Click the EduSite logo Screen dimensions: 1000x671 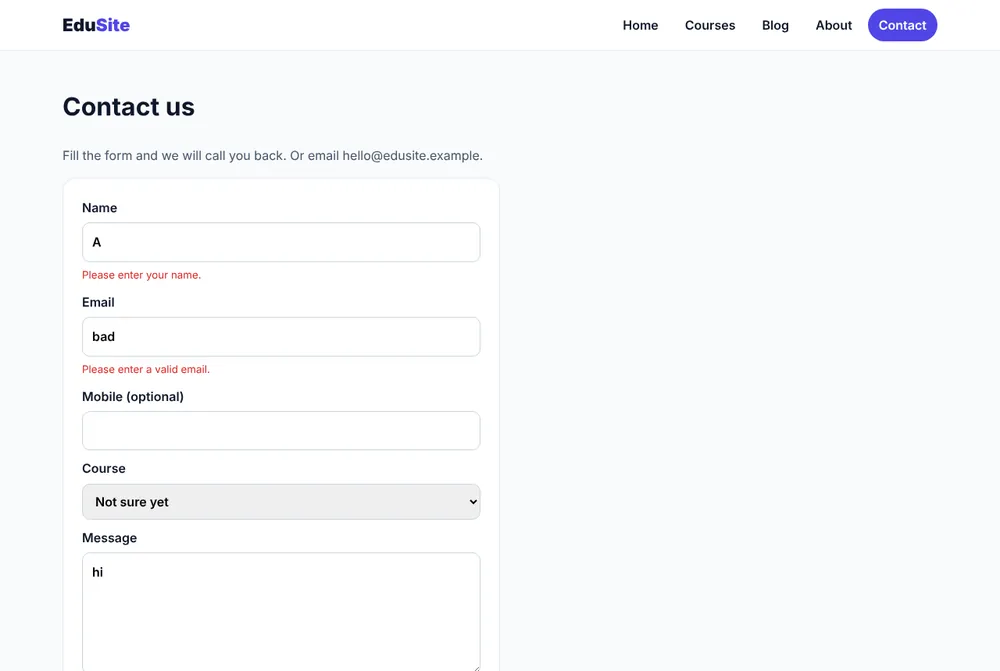click(x=96, y=25)
